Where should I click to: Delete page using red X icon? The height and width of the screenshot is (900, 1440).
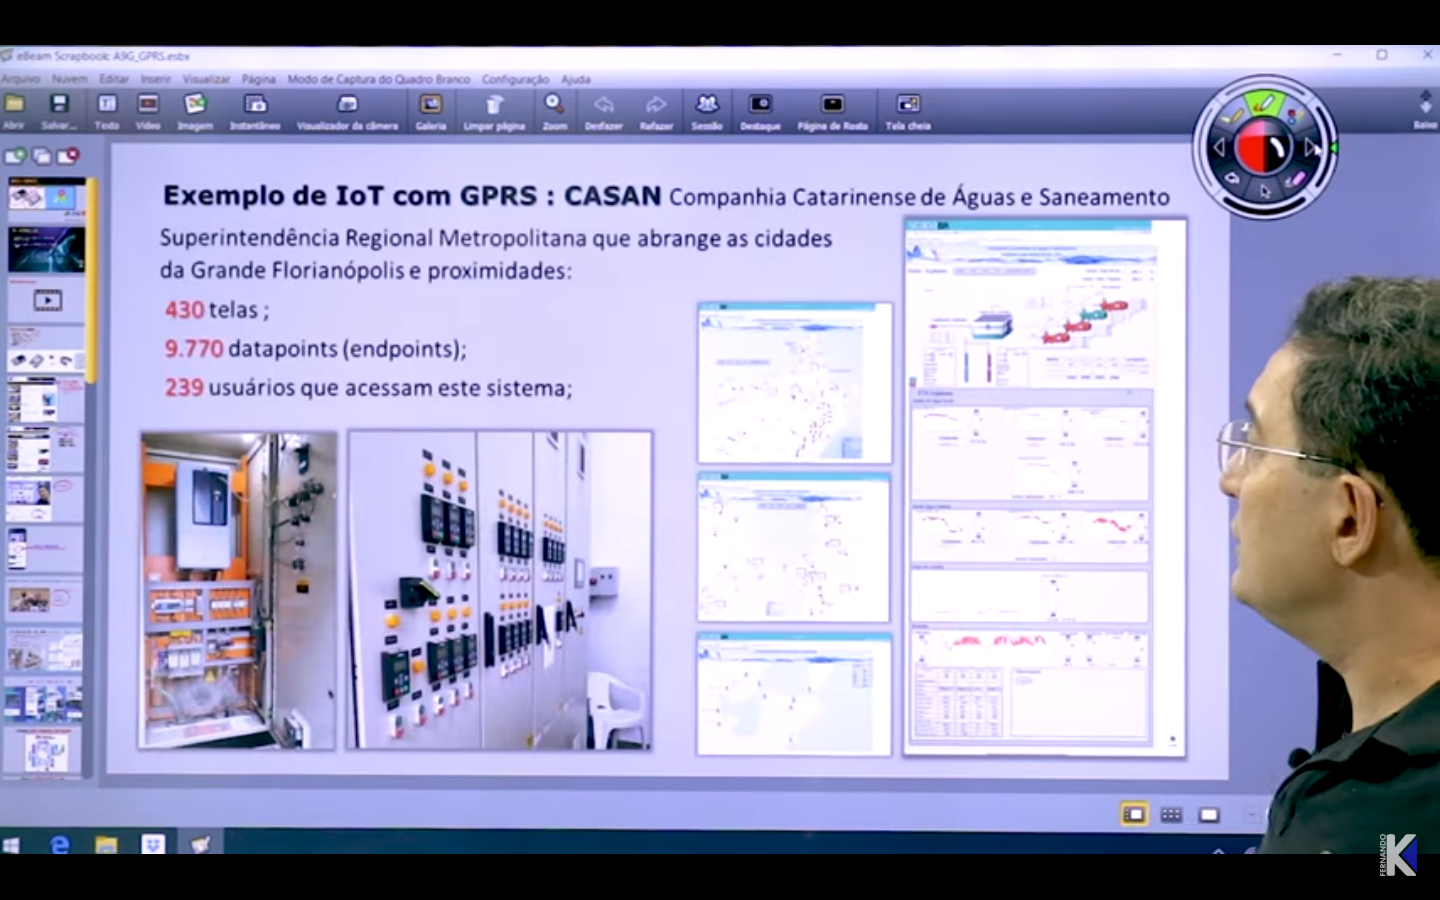68,156
